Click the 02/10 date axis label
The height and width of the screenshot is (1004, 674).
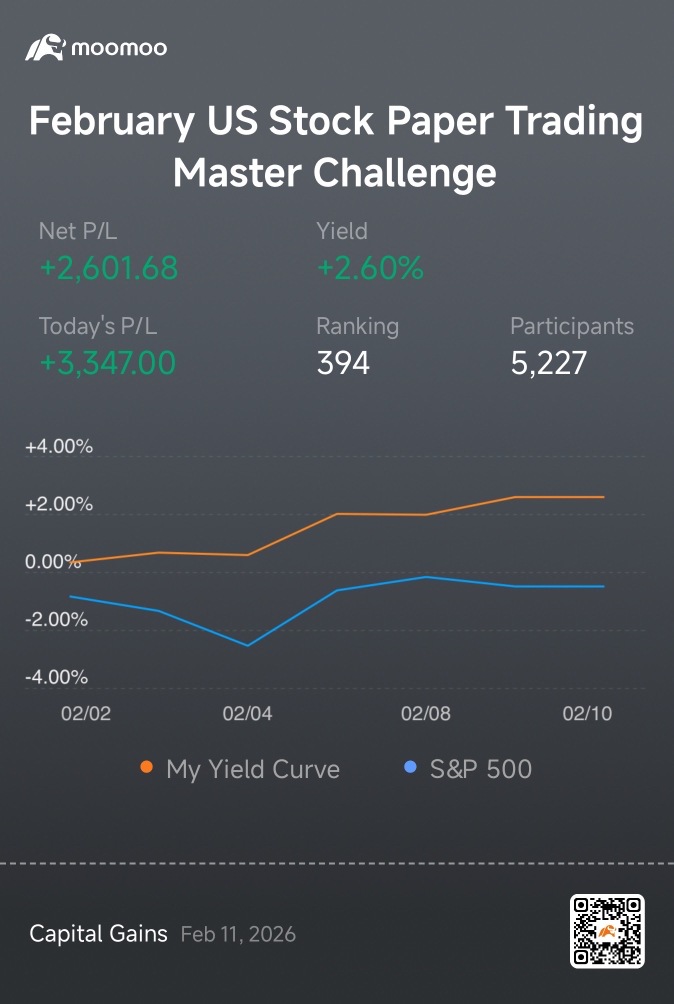click(587, 713)
